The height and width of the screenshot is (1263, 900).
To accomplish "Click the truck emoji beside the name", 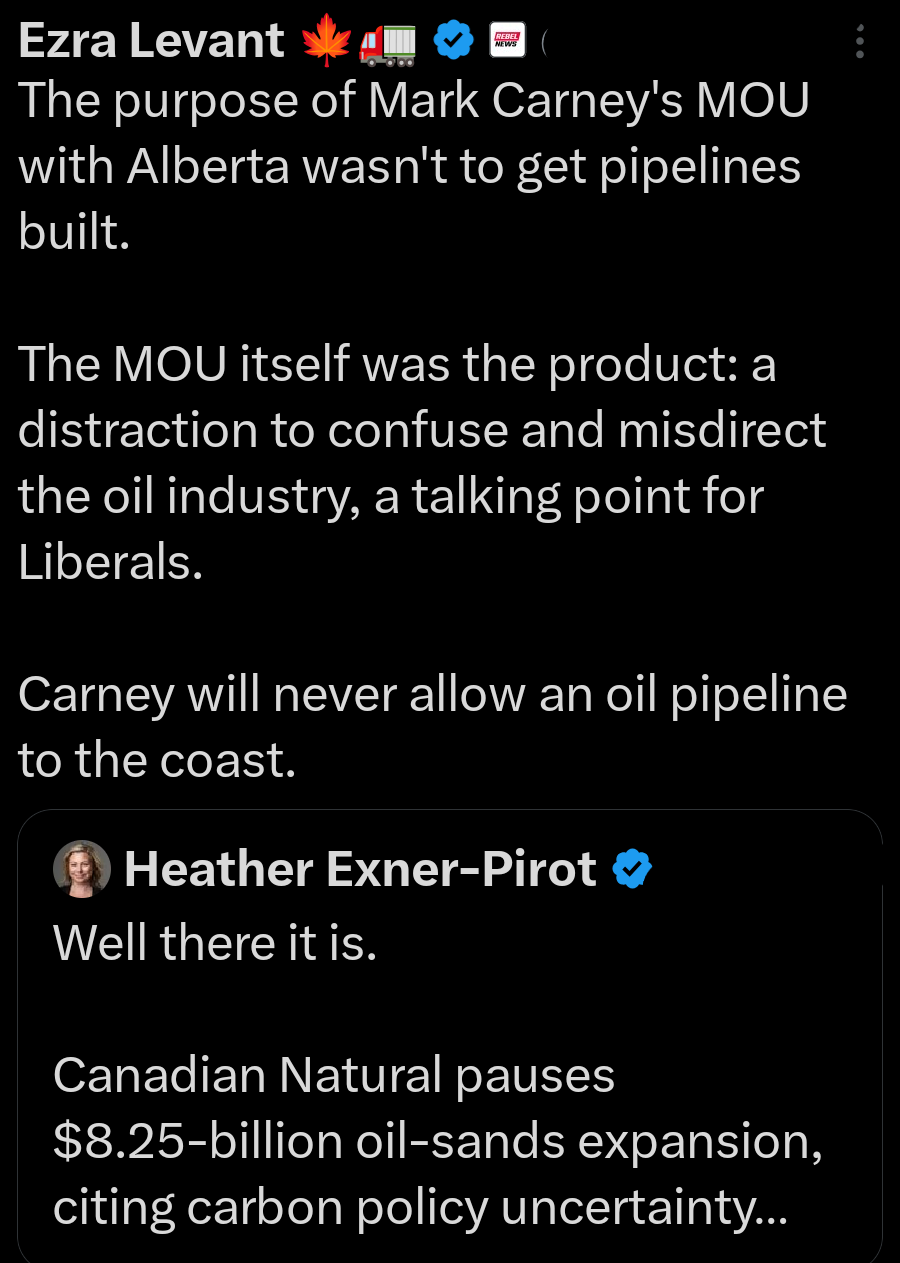I will [387, 41].
